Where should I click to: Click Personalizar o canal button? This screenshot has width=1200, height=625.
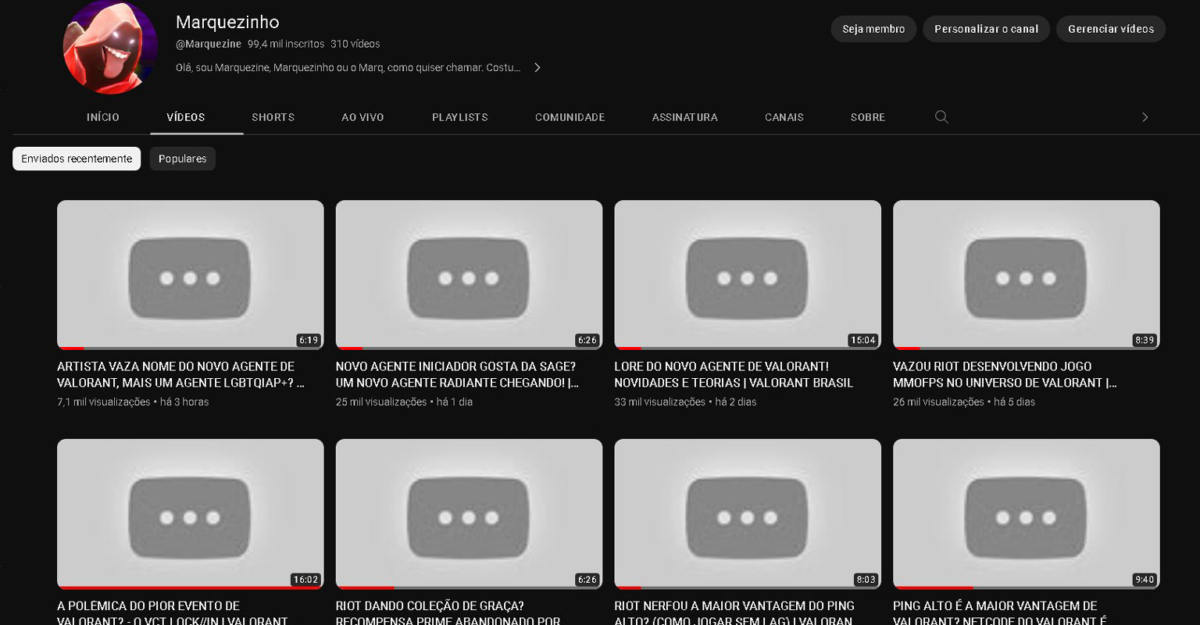point(986,29)
